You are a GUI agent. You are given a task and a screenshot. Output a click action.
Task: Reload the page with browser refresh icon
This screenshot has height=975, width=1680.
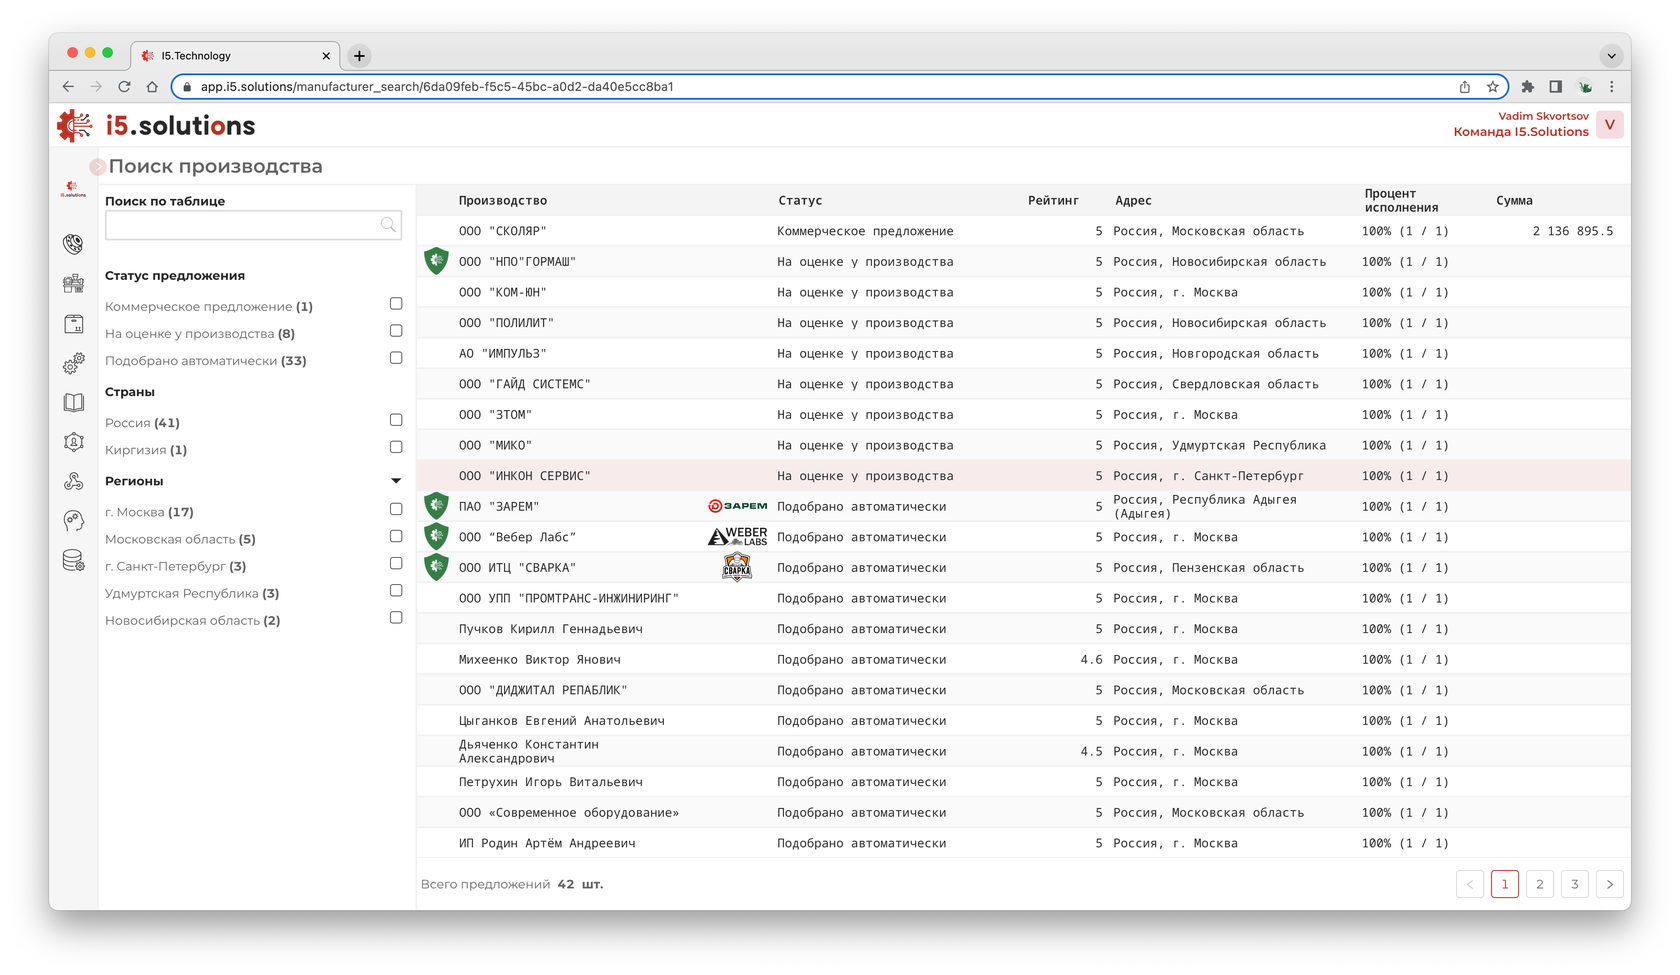(x=124, y=87)
